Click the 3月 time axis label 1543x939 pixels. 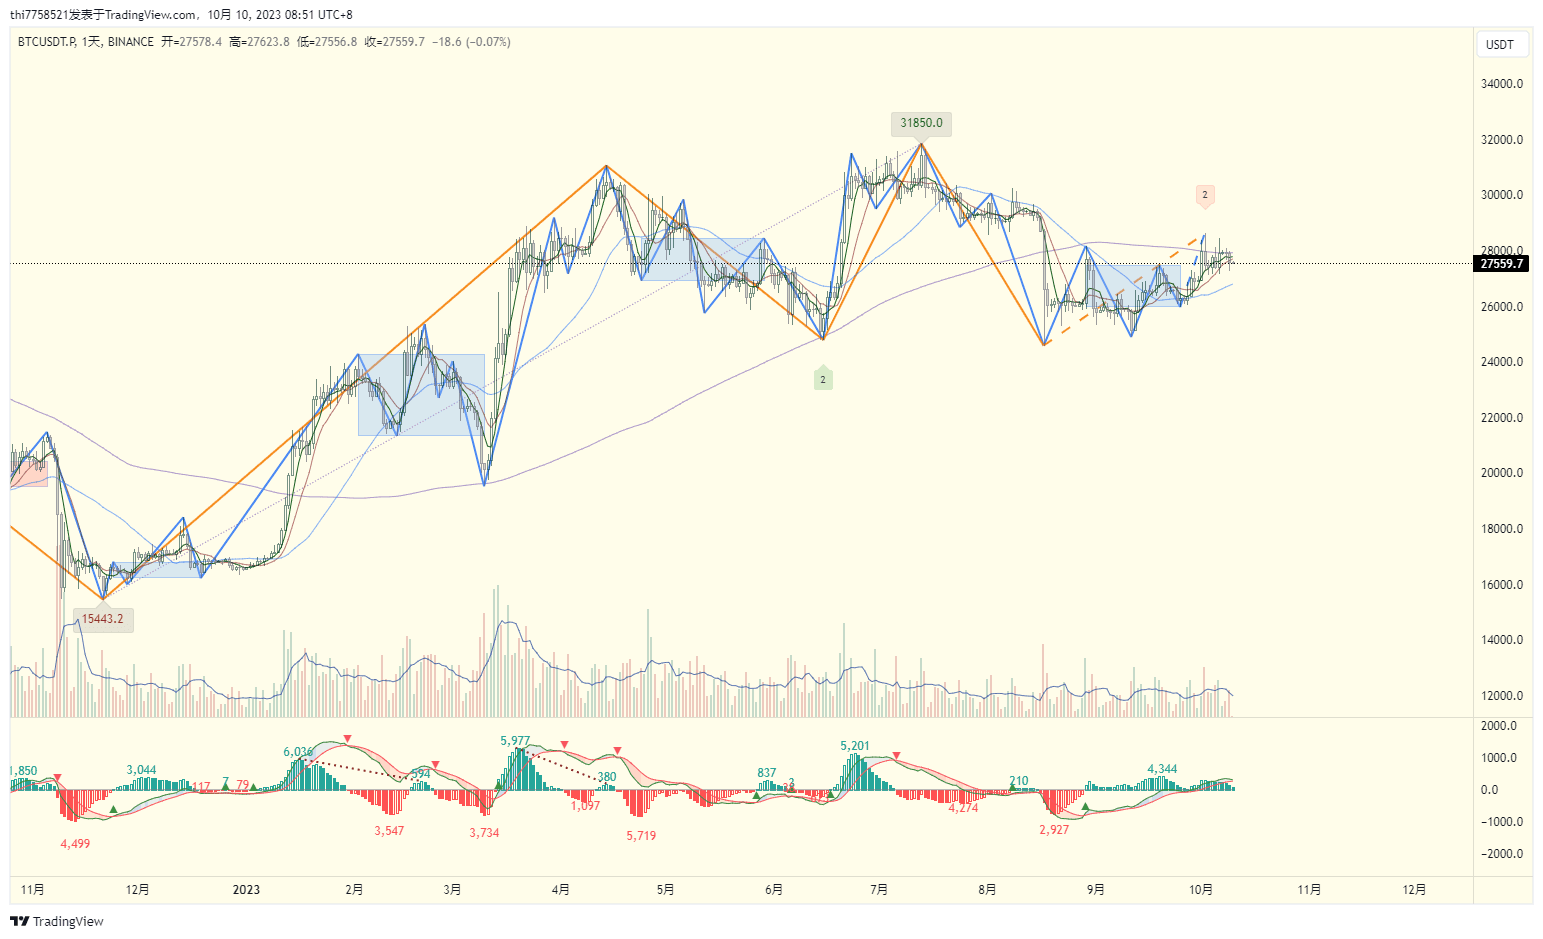point(452,890)
